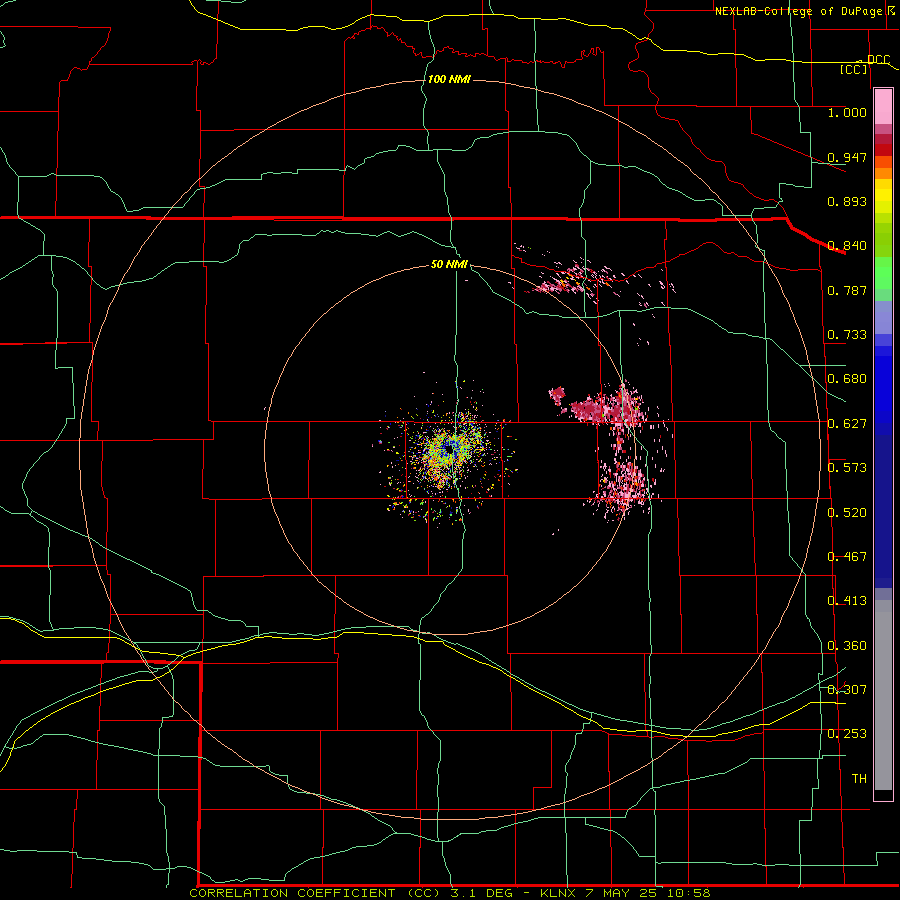Click the pink echo band near 50 NMI northeast

click(574, 278)
